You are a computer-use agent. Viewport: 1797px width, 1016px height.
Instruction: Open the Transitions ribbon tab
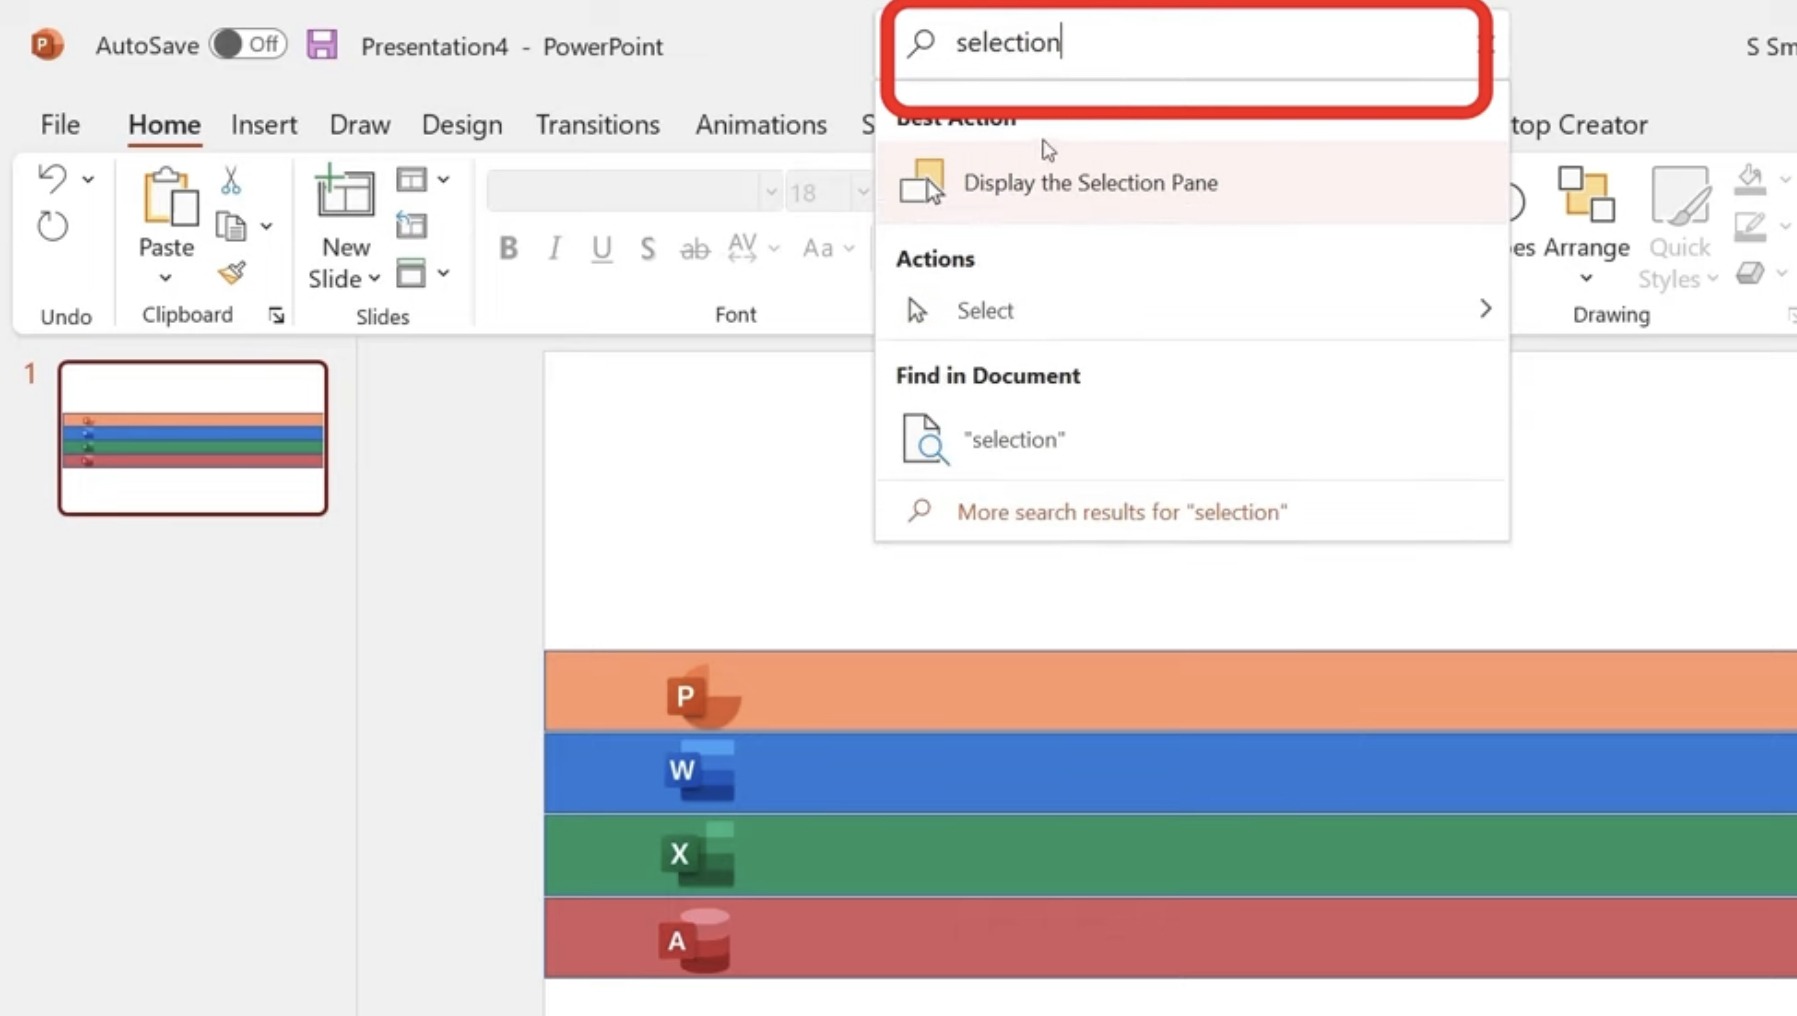pyautogui.click(x=598, y=125)
